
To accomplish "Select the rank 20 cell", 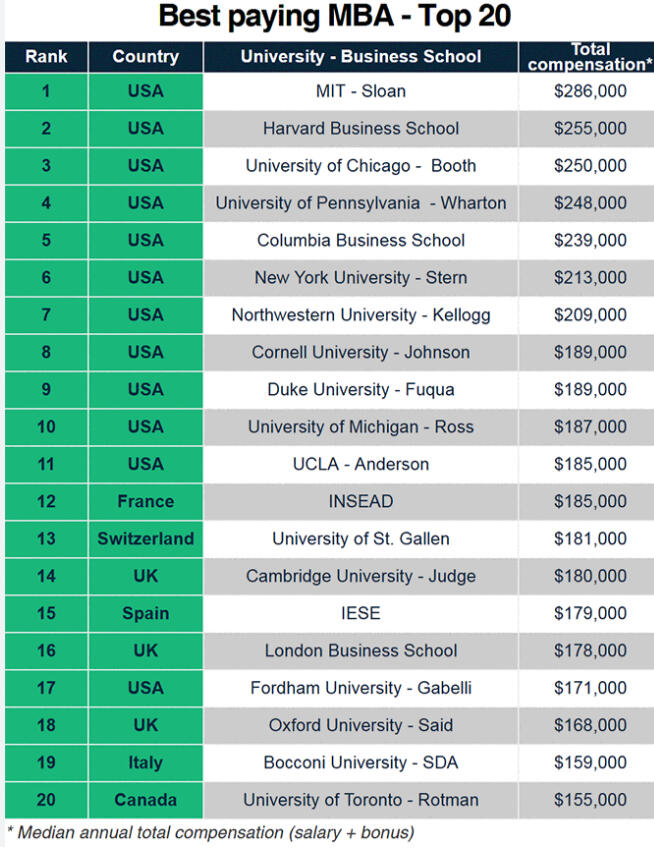I will (x=45, y=800).
